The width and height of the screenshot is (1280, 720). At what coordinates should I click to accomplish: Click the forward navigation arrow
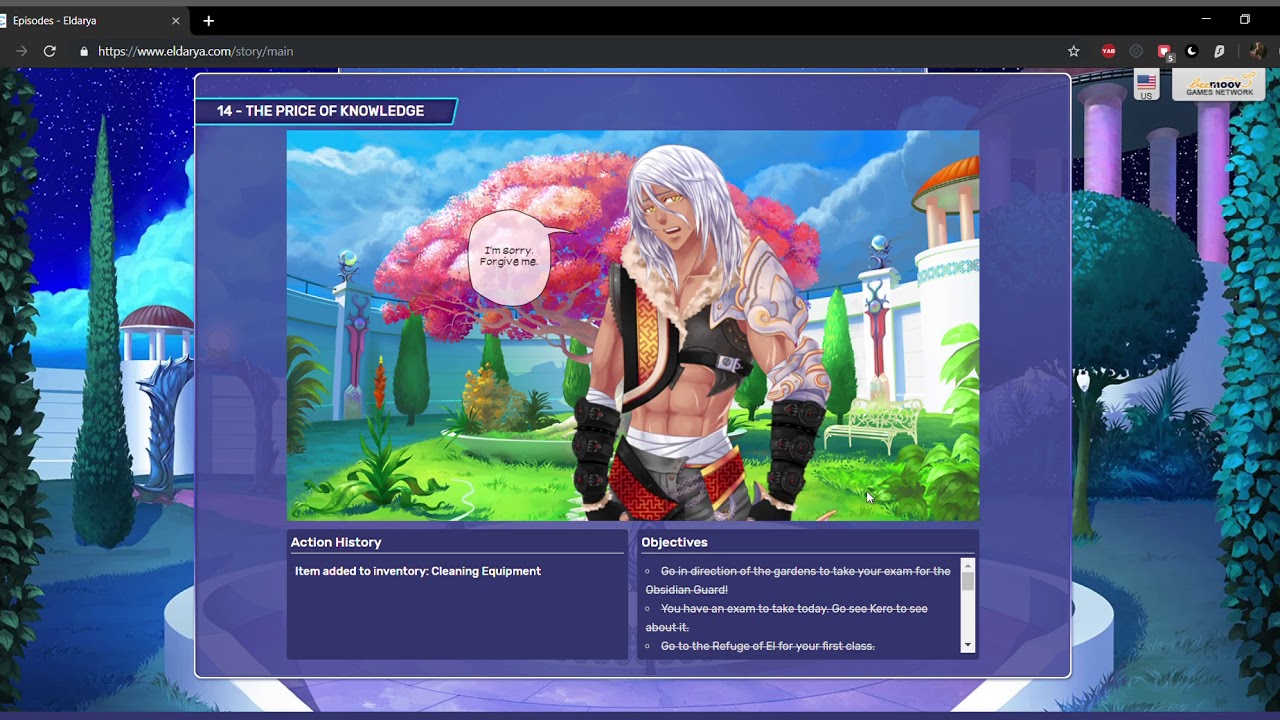coord(21,51)
